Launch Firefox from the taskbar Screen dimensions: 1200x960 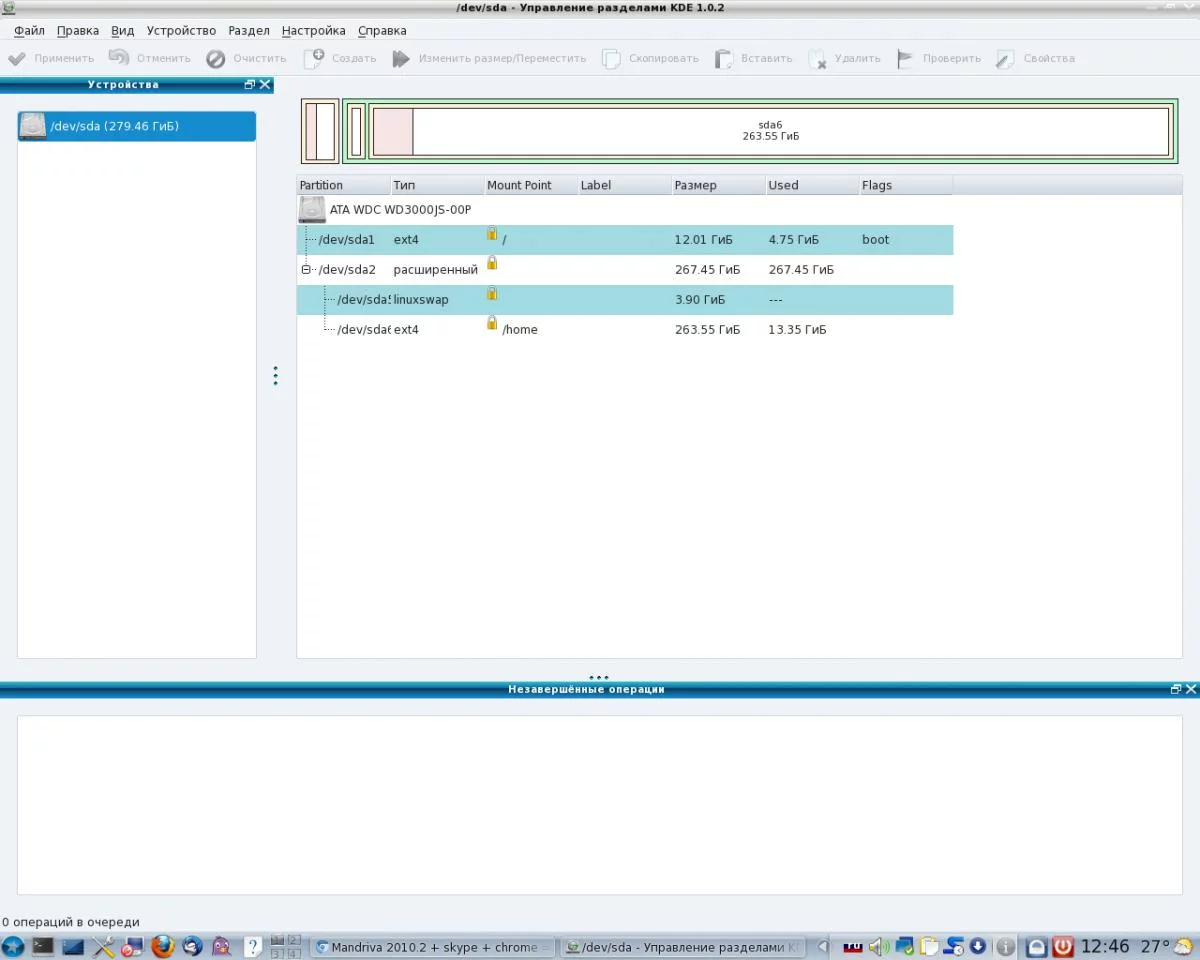pos(163,946)
